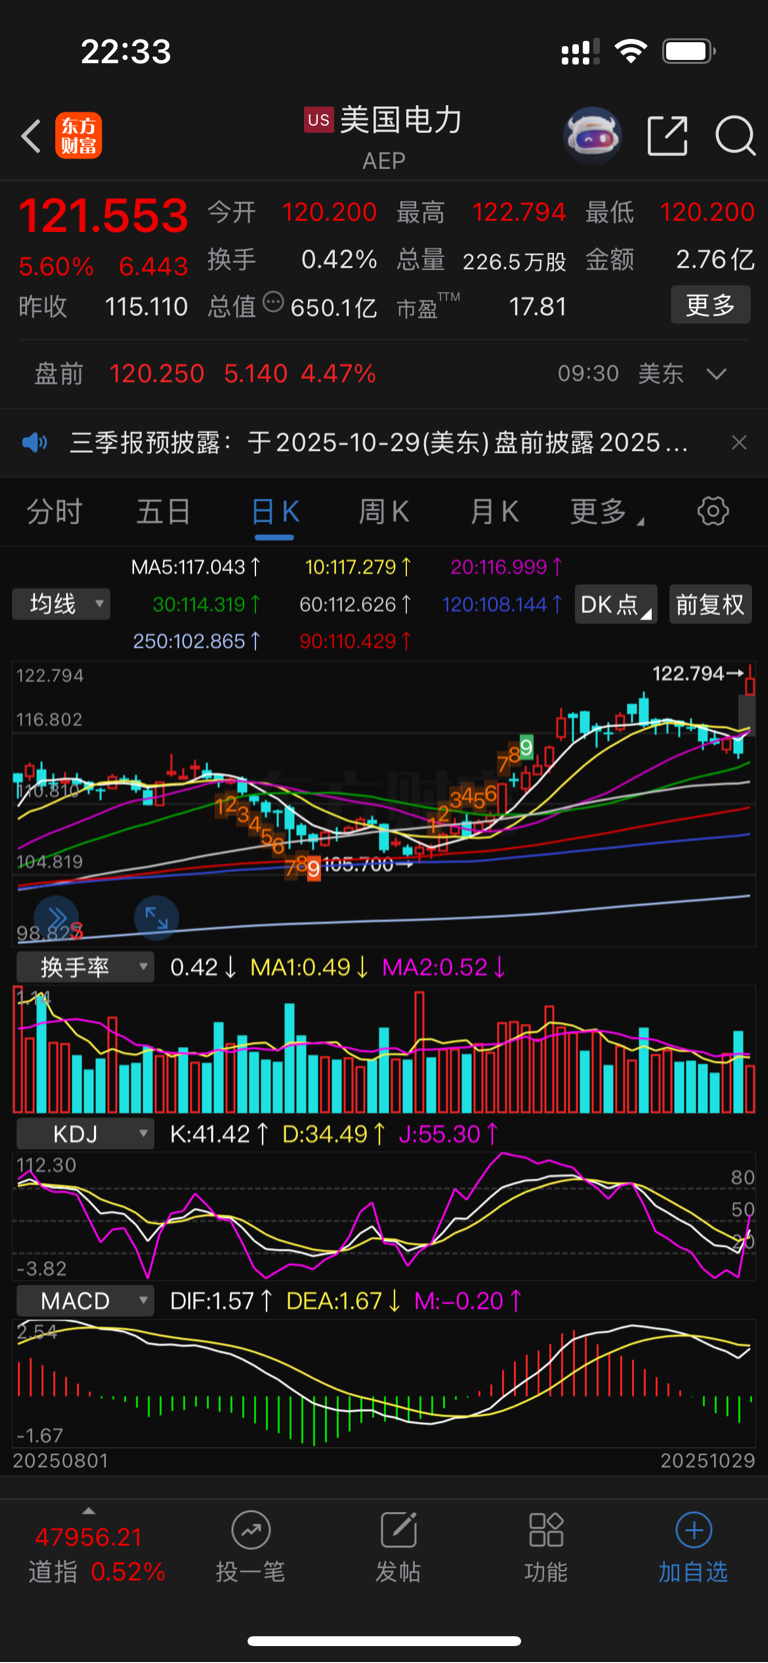Open the DK点 dropdown
Screen dimensions: 768x1663
(616, 604)
